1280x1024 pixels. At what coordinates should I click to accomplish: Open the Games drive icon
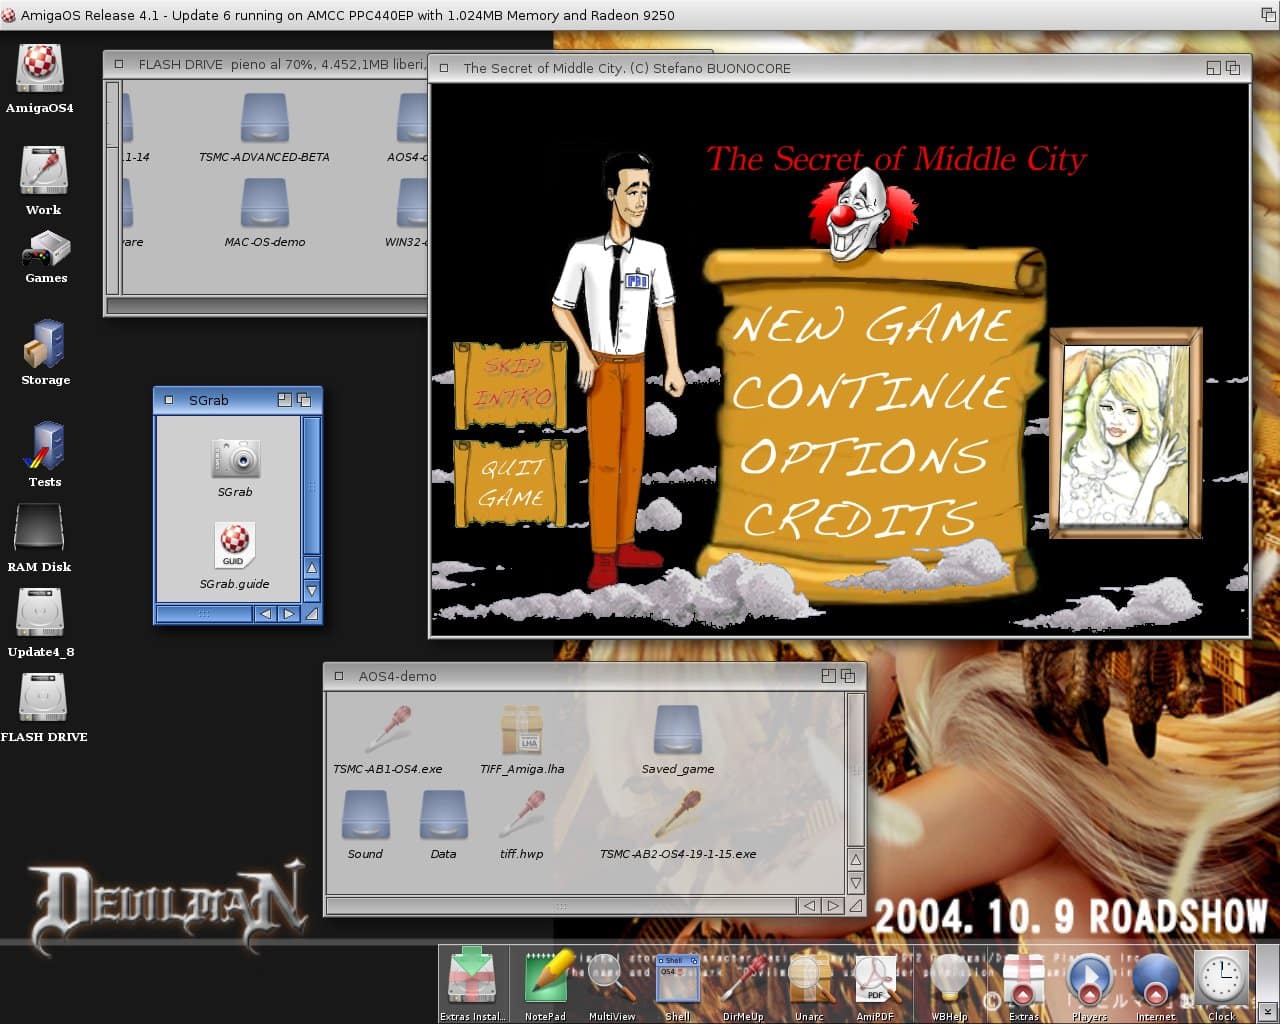(45, 250)
